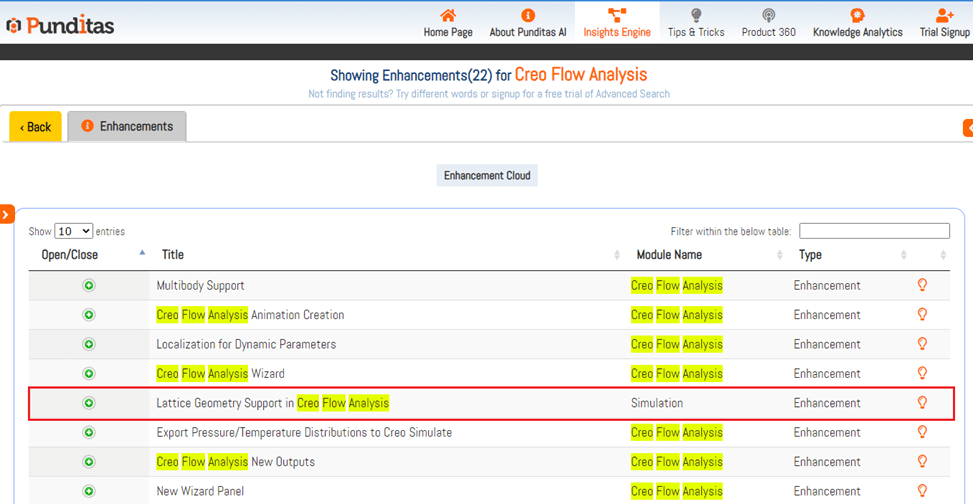The height and width of the screenshot is (504, 973).
Task: Open Tips & Tricks lightbulb icon
Action: 696,16
